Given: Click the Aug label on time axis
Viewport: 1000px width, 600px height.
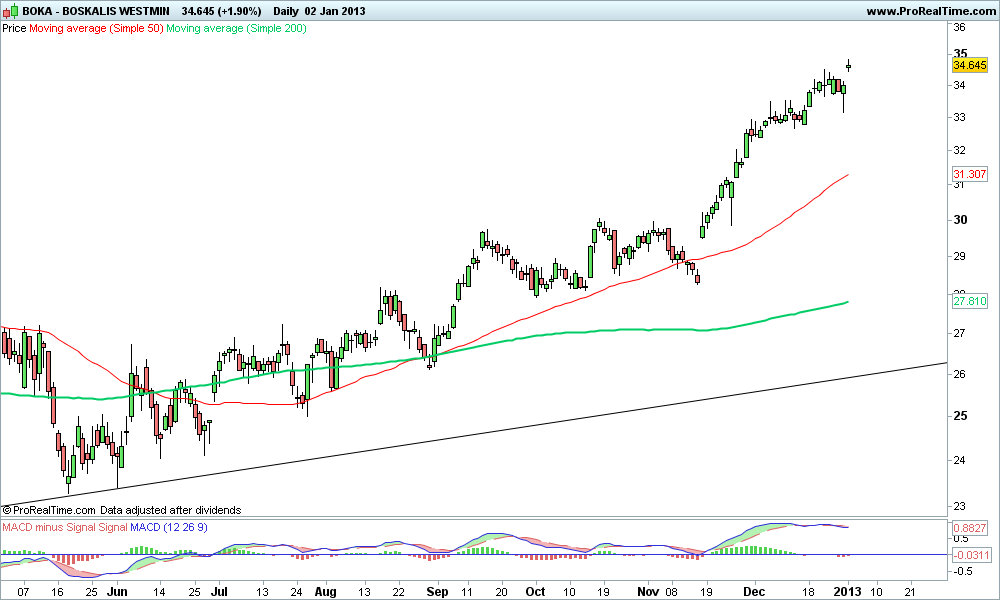Looking at the screenshot, I should [x=325, y=592].
